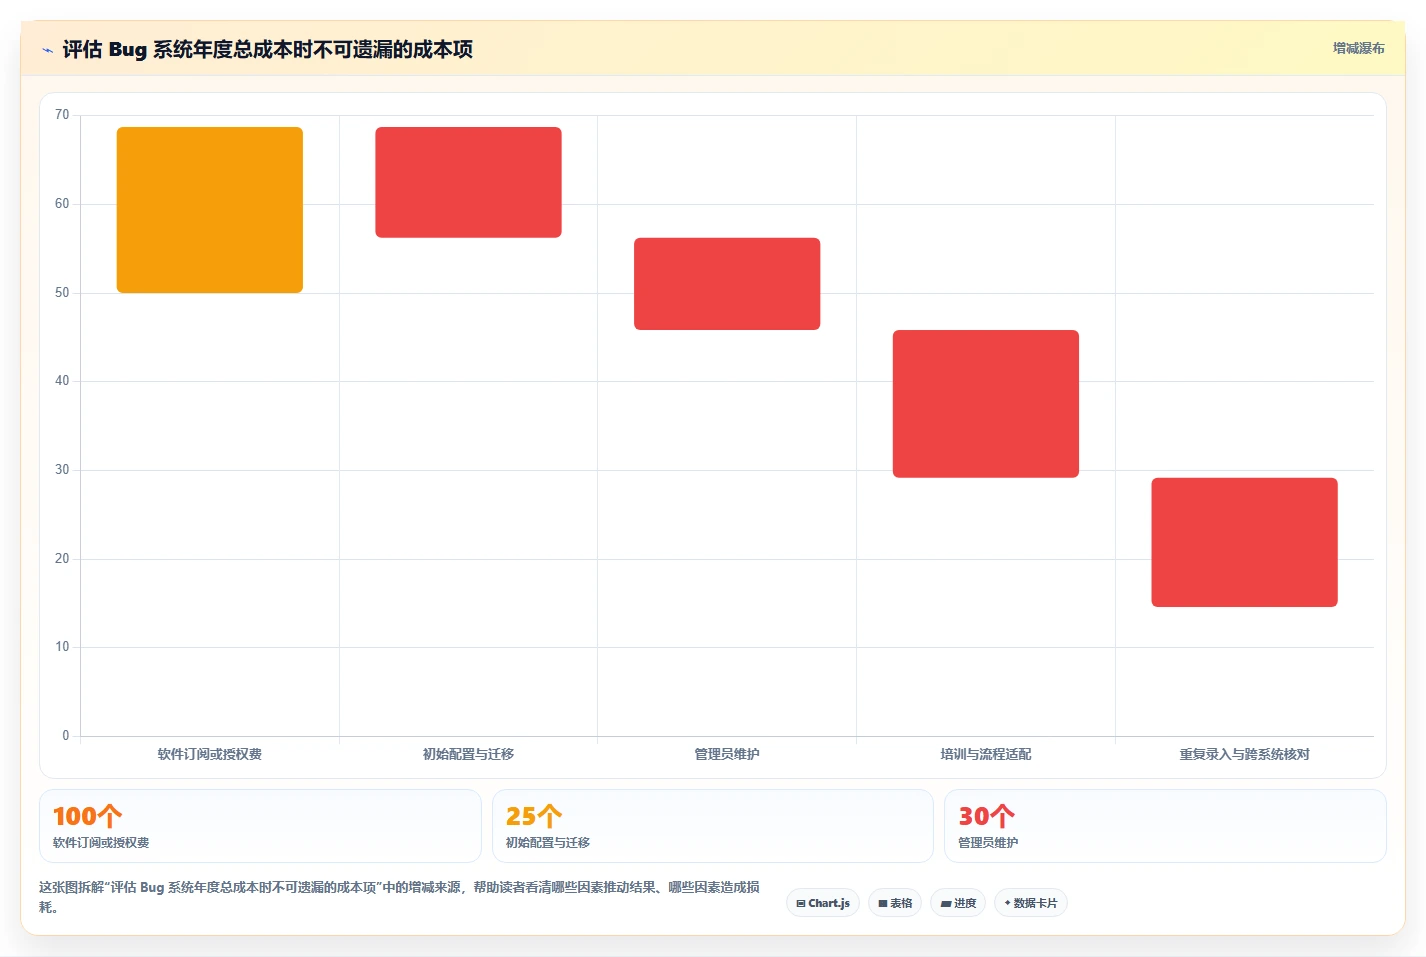This screenshot has height=957, width=1426.
Task: Click the y-axis value 0
Action: click(66, 736)
